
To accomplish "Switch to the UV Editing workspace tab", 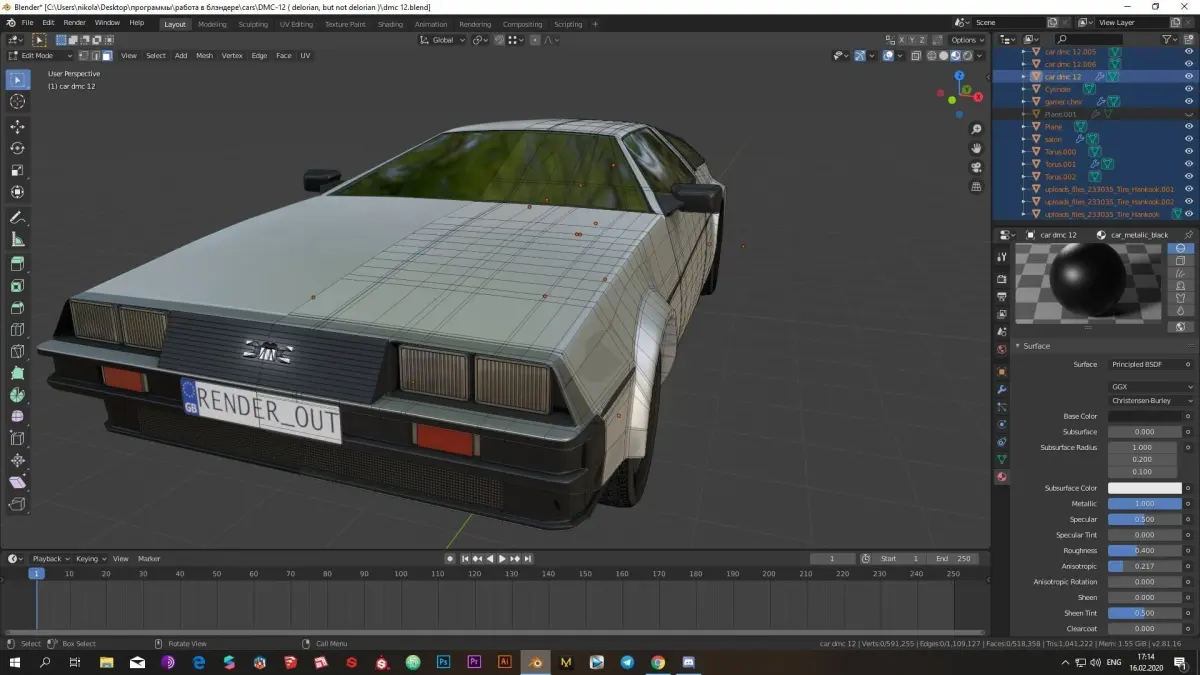I will point(296,24).
